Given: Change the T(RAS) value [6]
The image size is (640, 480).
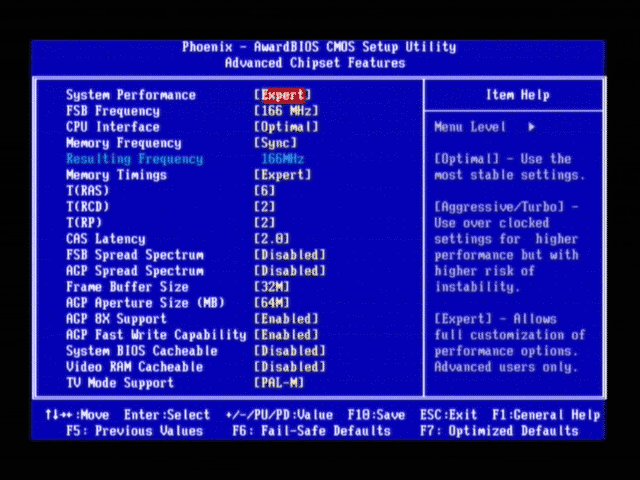Looking at the screenshot, I should [264, 191].
